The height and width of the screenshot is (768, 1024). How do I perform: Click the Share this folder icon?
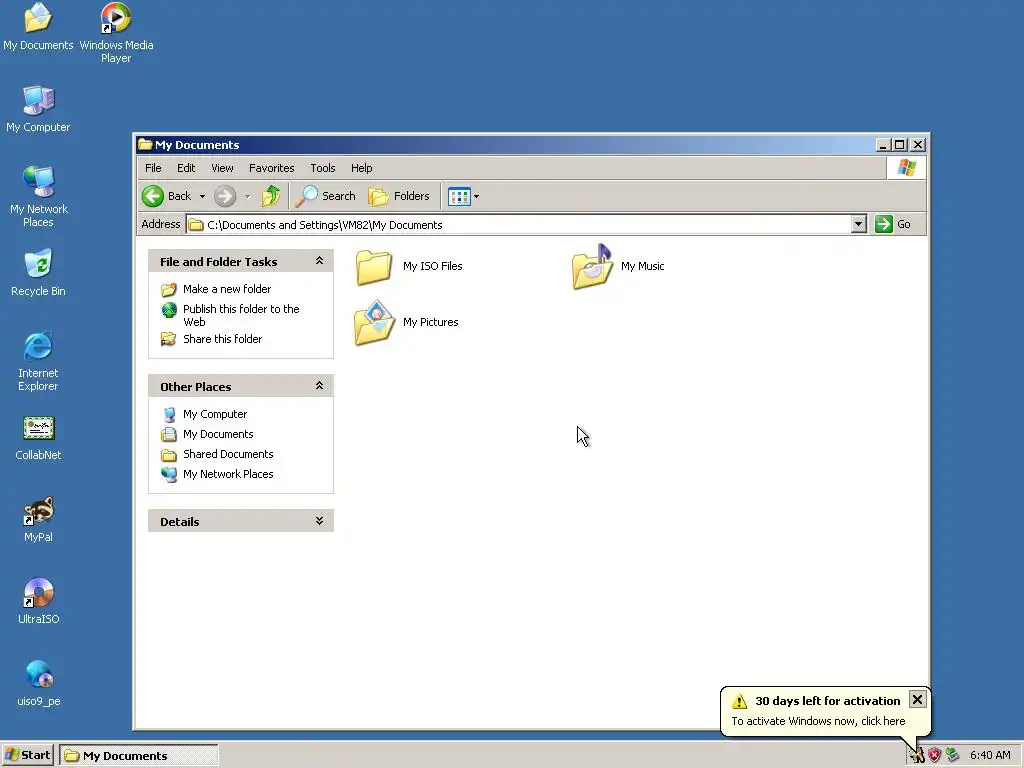point(168,339)
